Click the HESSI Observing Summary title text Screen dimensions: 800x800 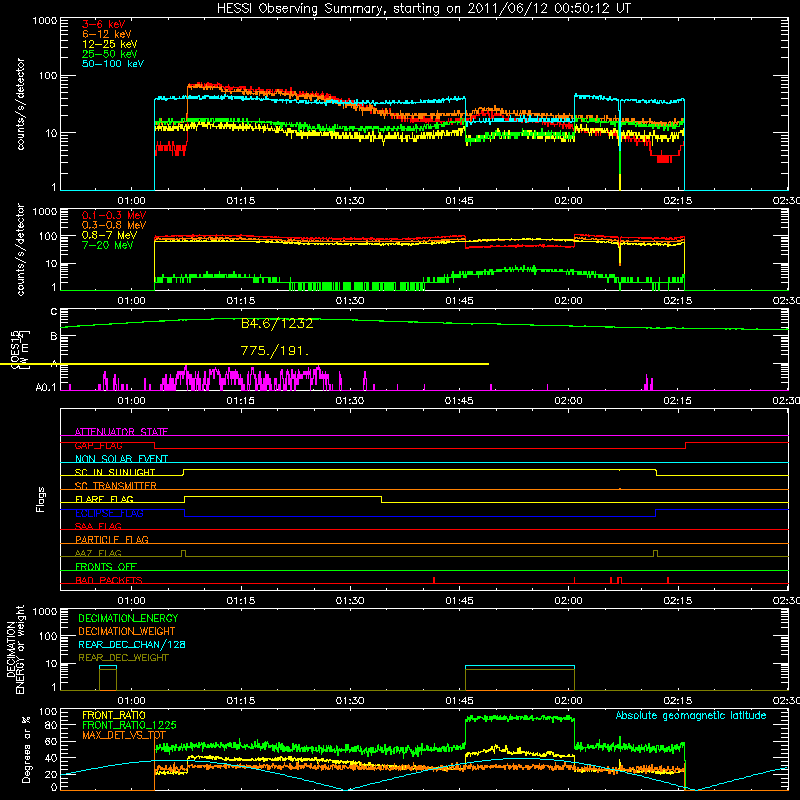423,9
